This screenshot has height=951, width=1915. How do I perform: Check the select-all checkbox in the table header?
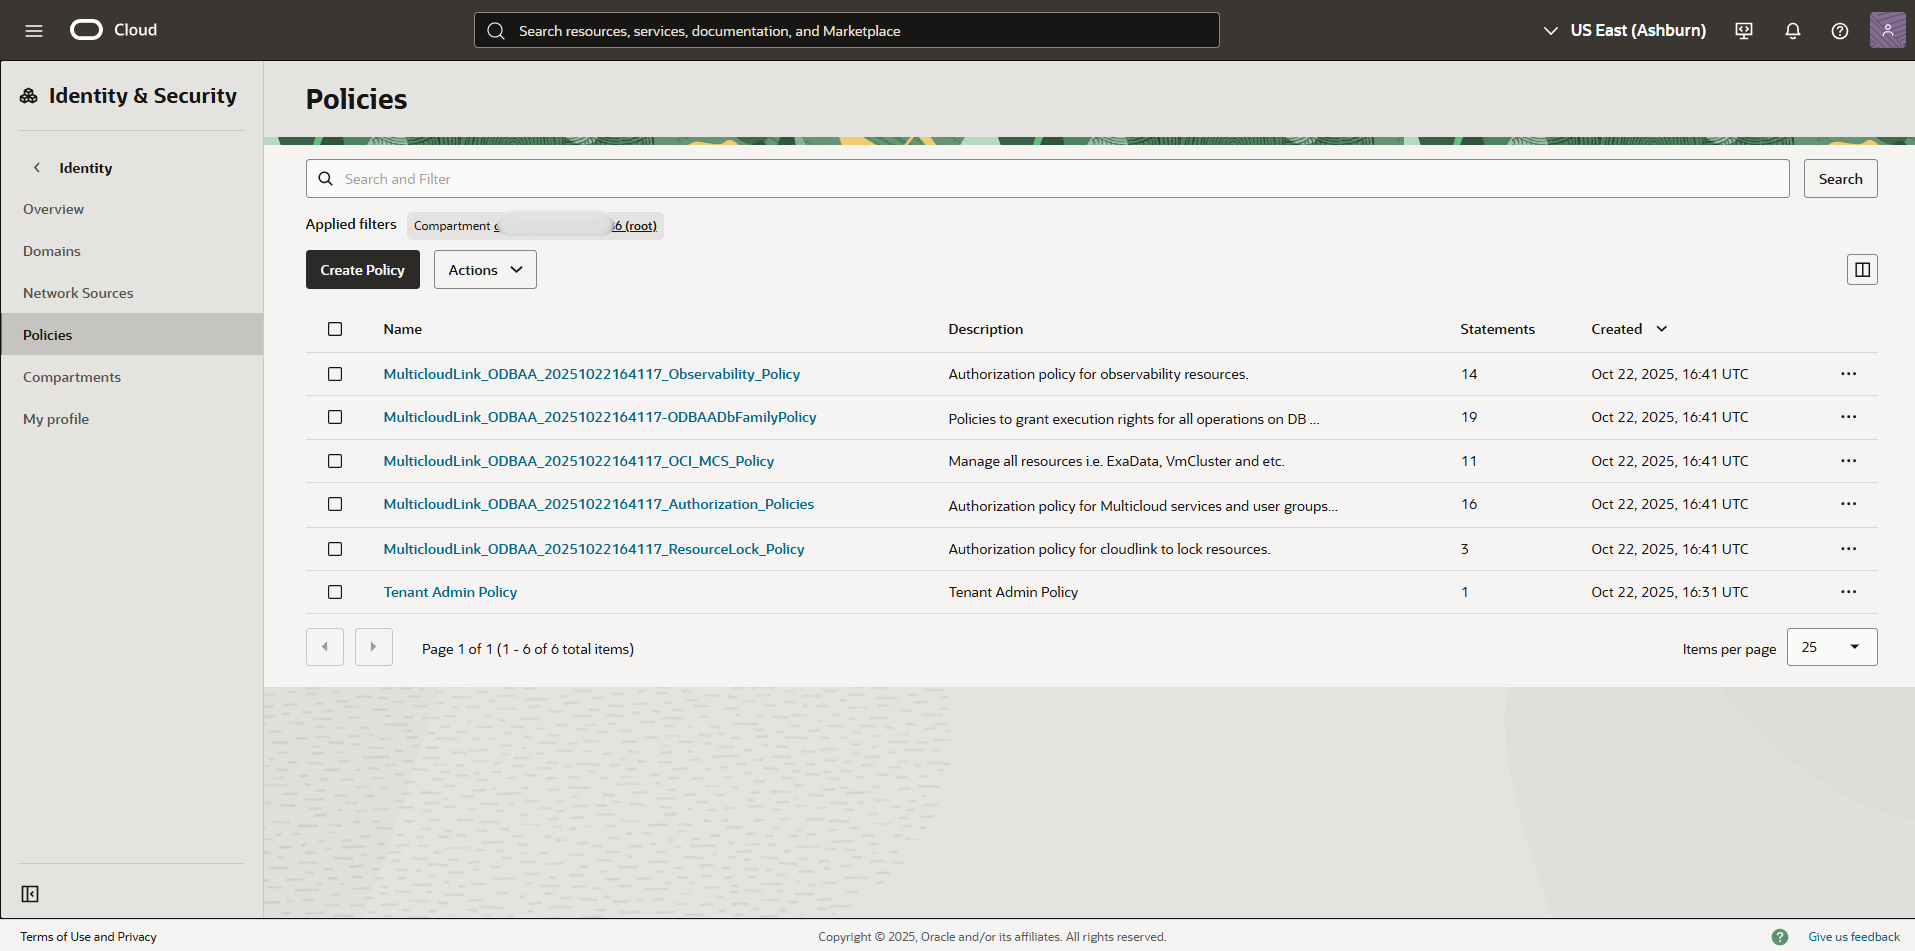tap(335, 328)
